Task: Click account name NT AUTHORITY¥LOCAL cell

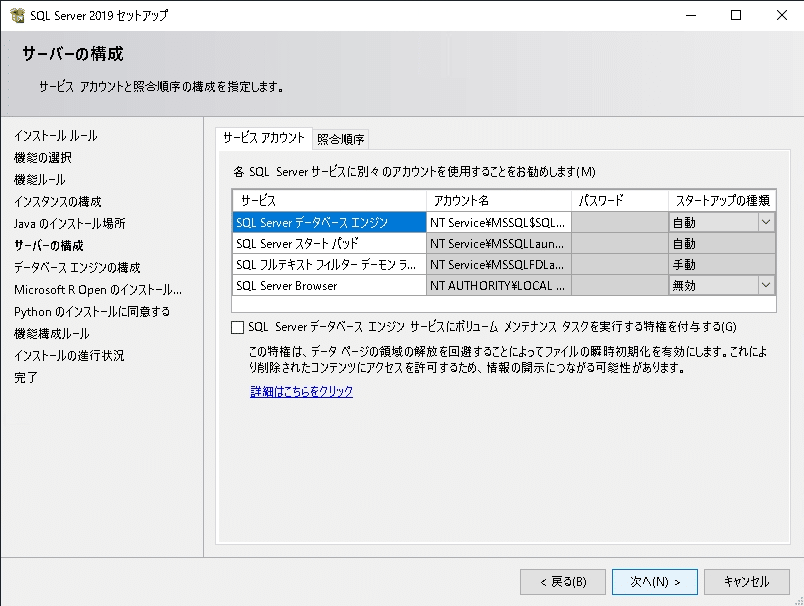Action: (498, 286)
